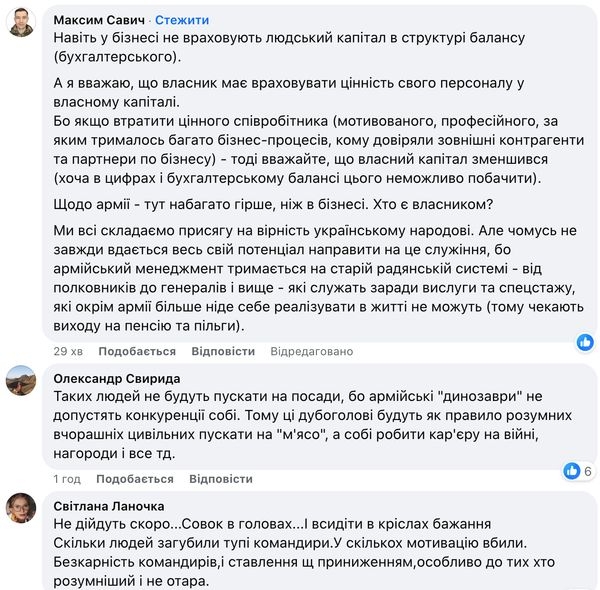This screenshot has width=600, height=590.
Task: Open Максим Савич's profile picture
Action: coord(21,22)
